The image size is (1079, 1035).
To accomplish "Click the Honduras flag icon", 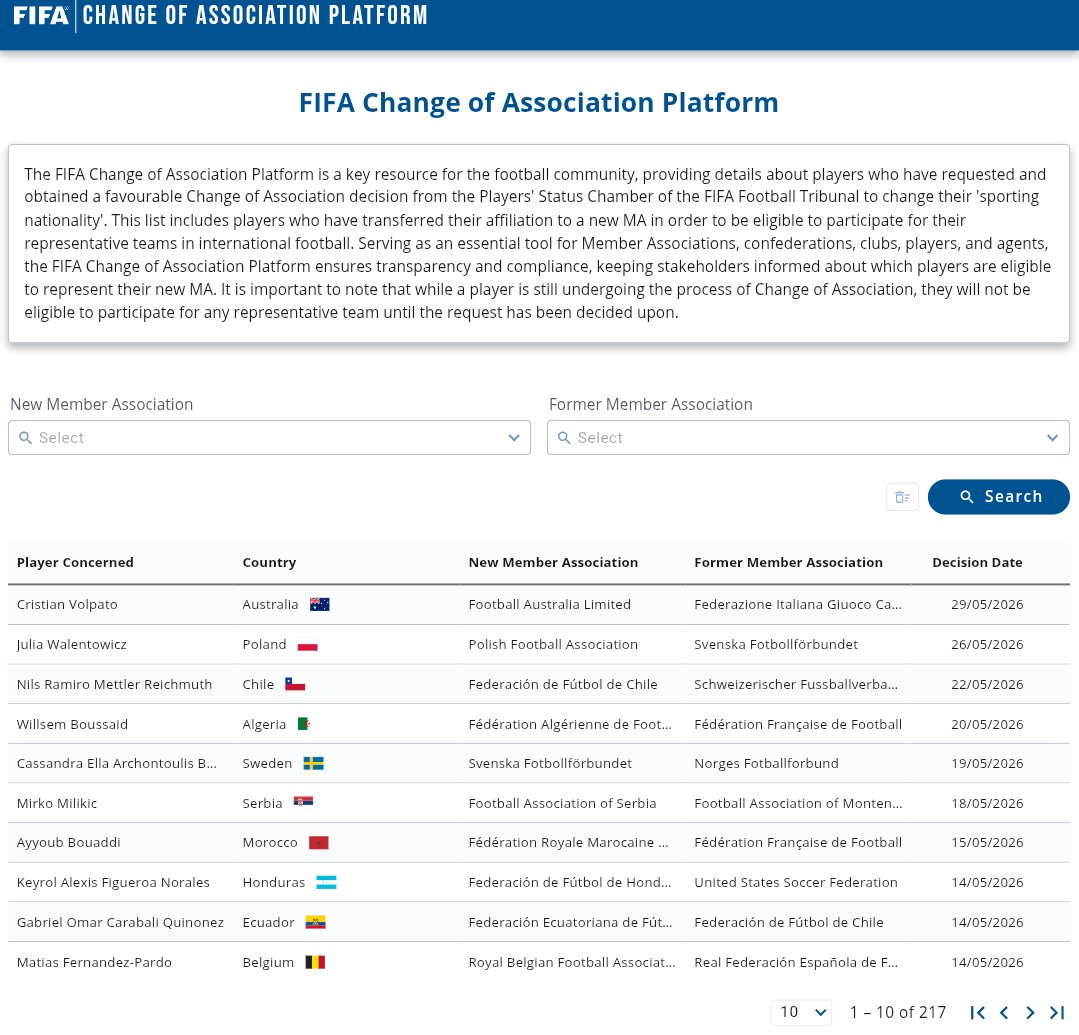I will click(326, 882).
